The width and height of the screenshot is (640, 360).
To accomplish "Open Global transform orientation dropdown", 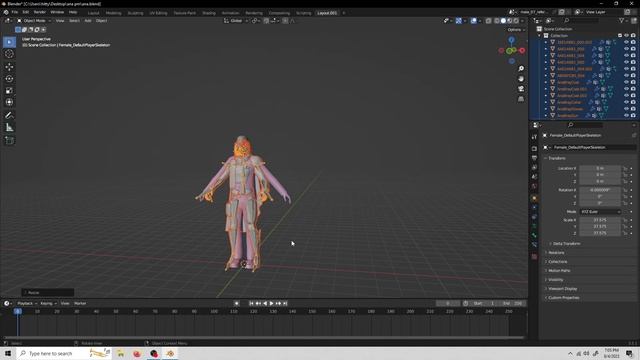I will (x=236, y=21).
